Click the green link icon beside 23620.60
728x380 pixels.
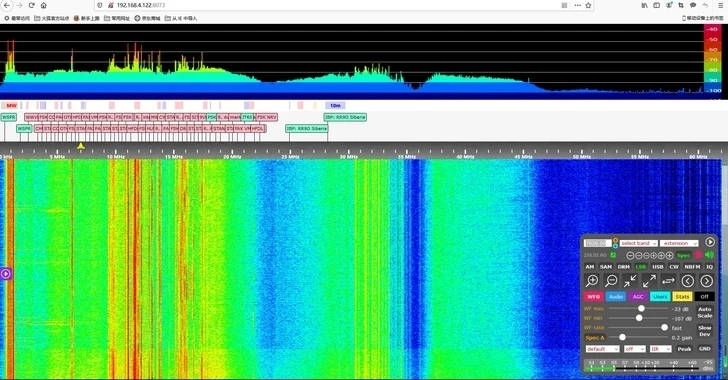pyautogui.click(x=613, y=255)
